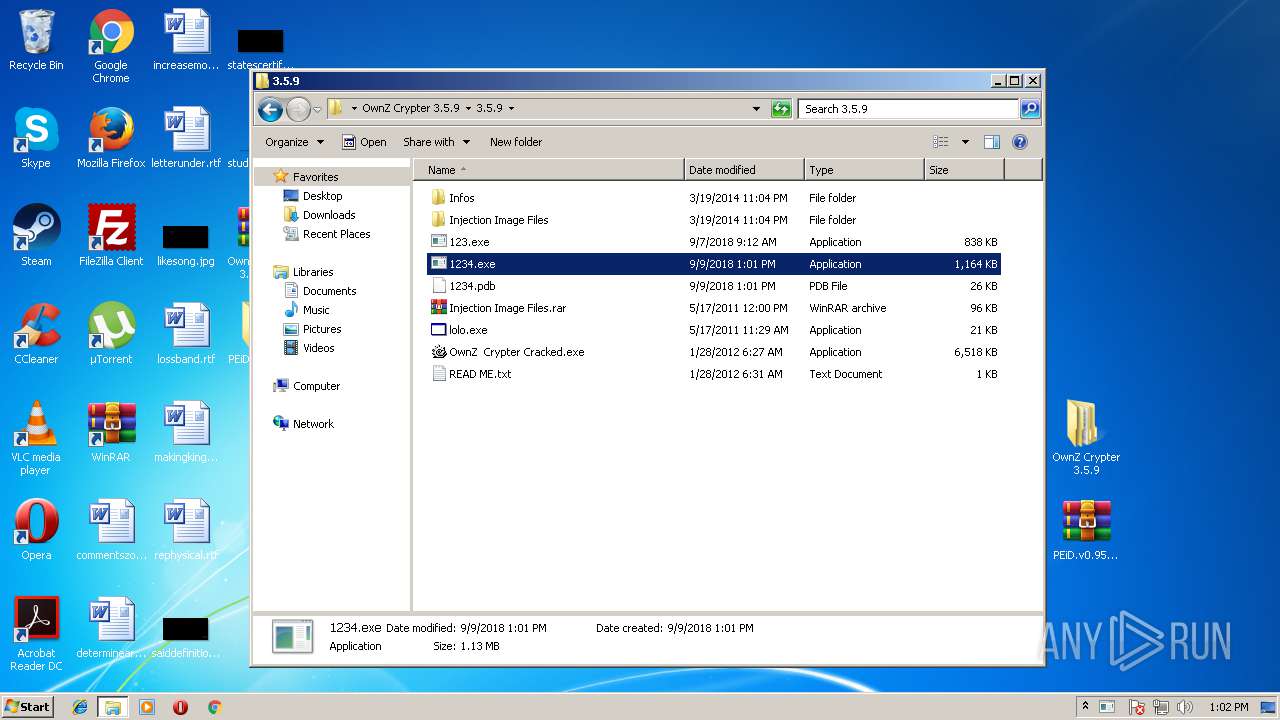
Task: Click the Search 3.5.9 input field
Action: 909,109
